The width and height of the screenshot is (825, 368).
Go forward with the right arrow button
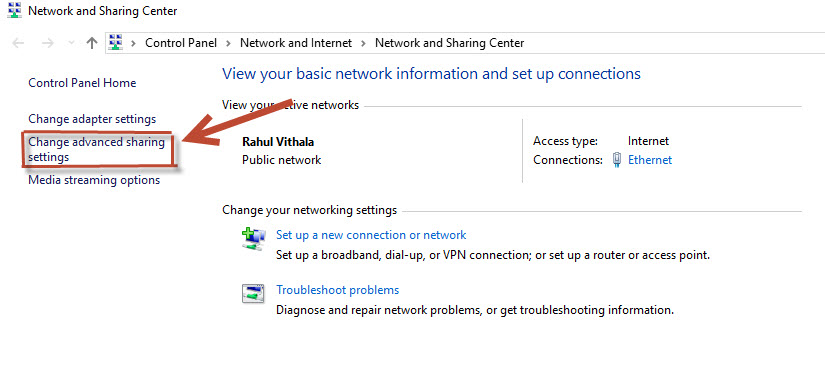(48, 43)
